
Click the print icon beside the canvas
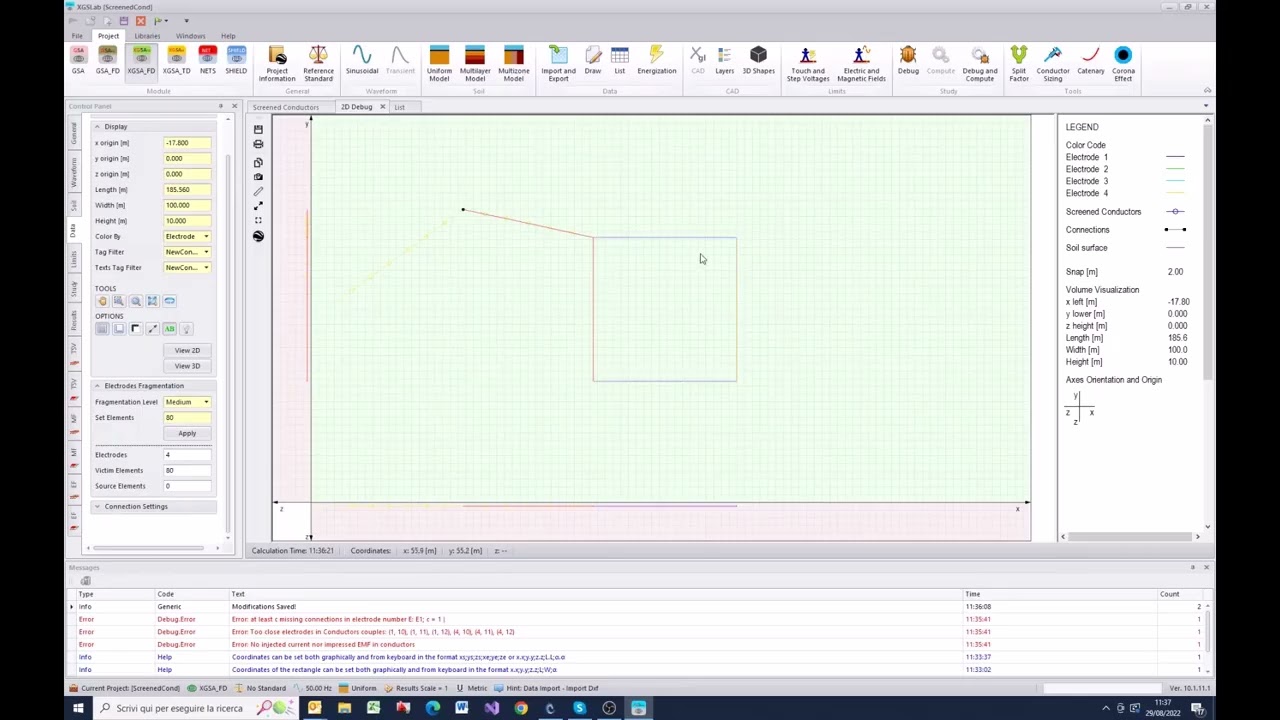tap(258, 144)
